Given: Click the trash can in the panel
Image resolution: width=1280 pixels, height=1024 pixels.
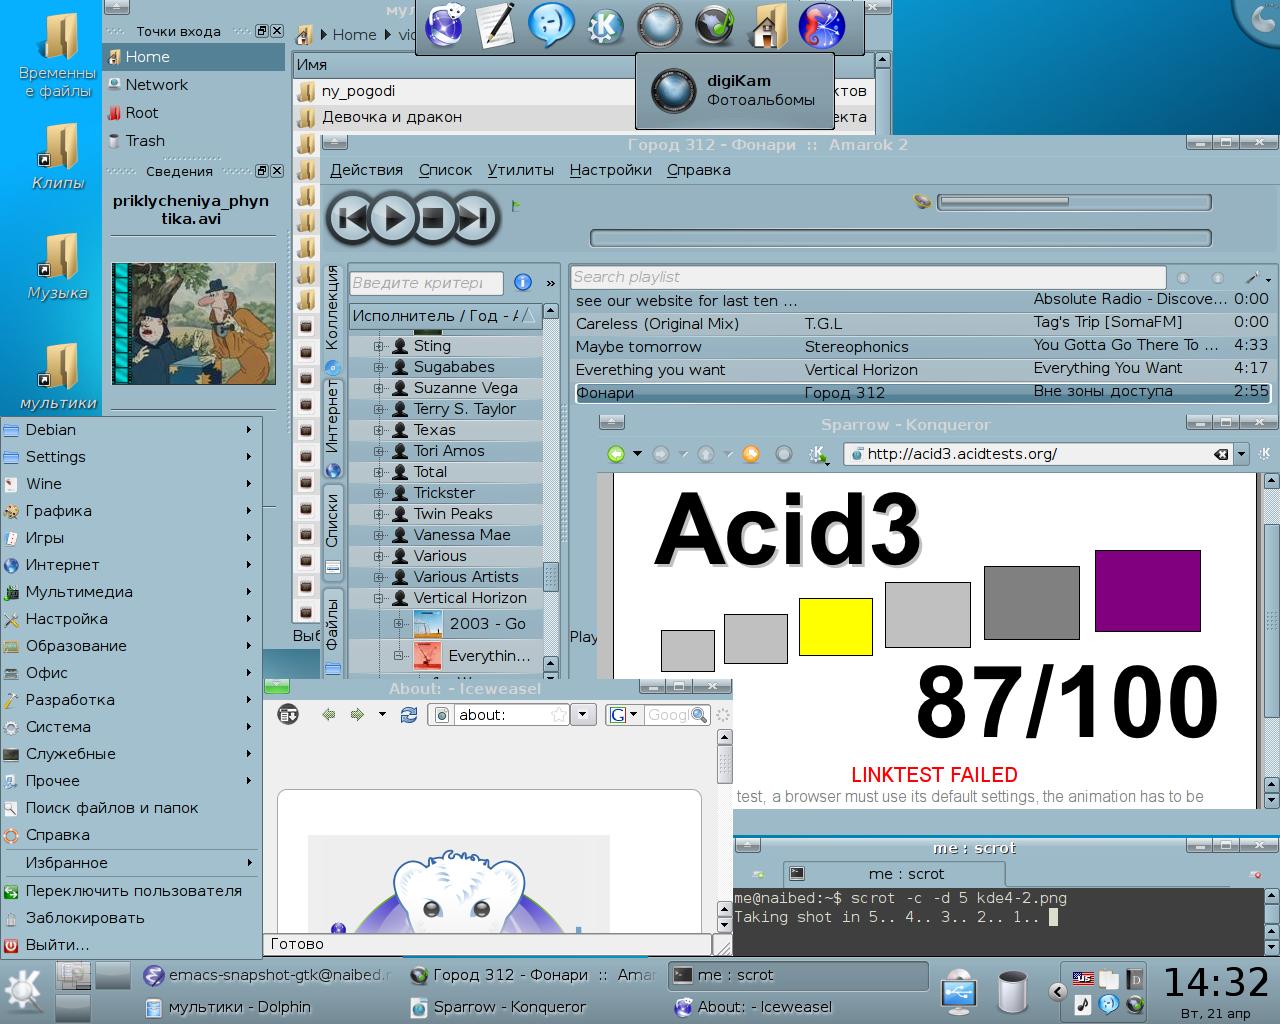Looking at the screenshot, I should [x=1012, y=991].
